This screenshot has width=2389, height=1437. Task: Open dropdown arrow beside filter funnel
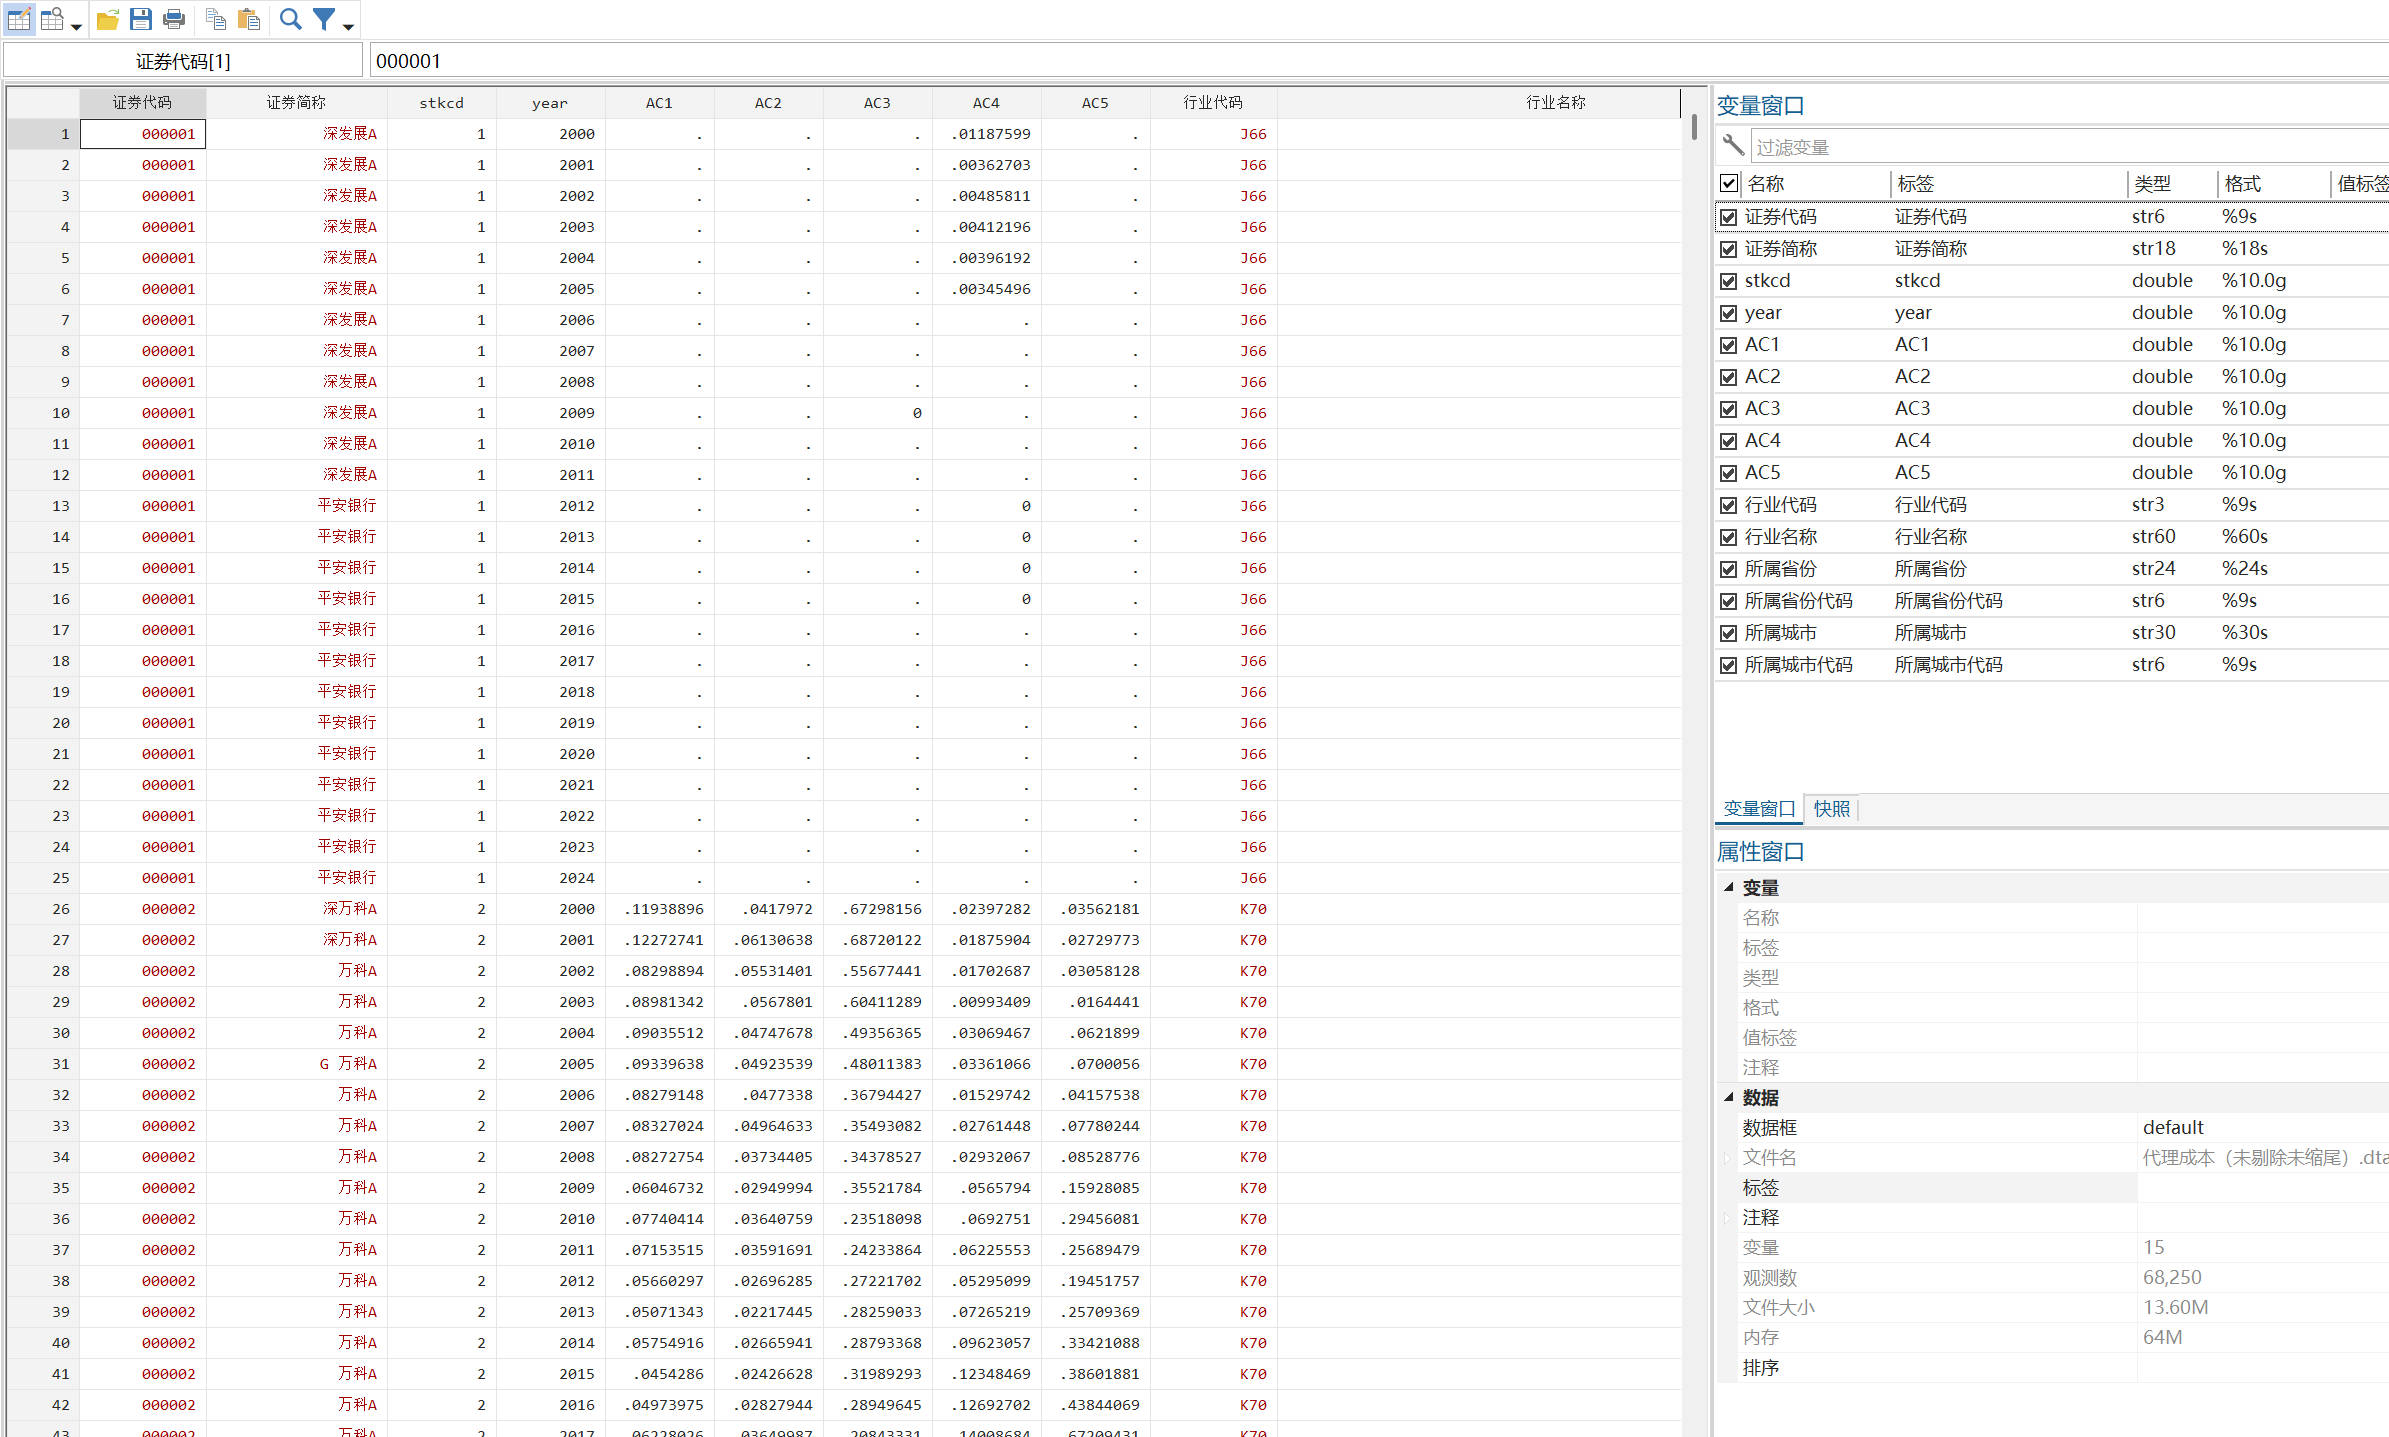click(x=348, y=26)
